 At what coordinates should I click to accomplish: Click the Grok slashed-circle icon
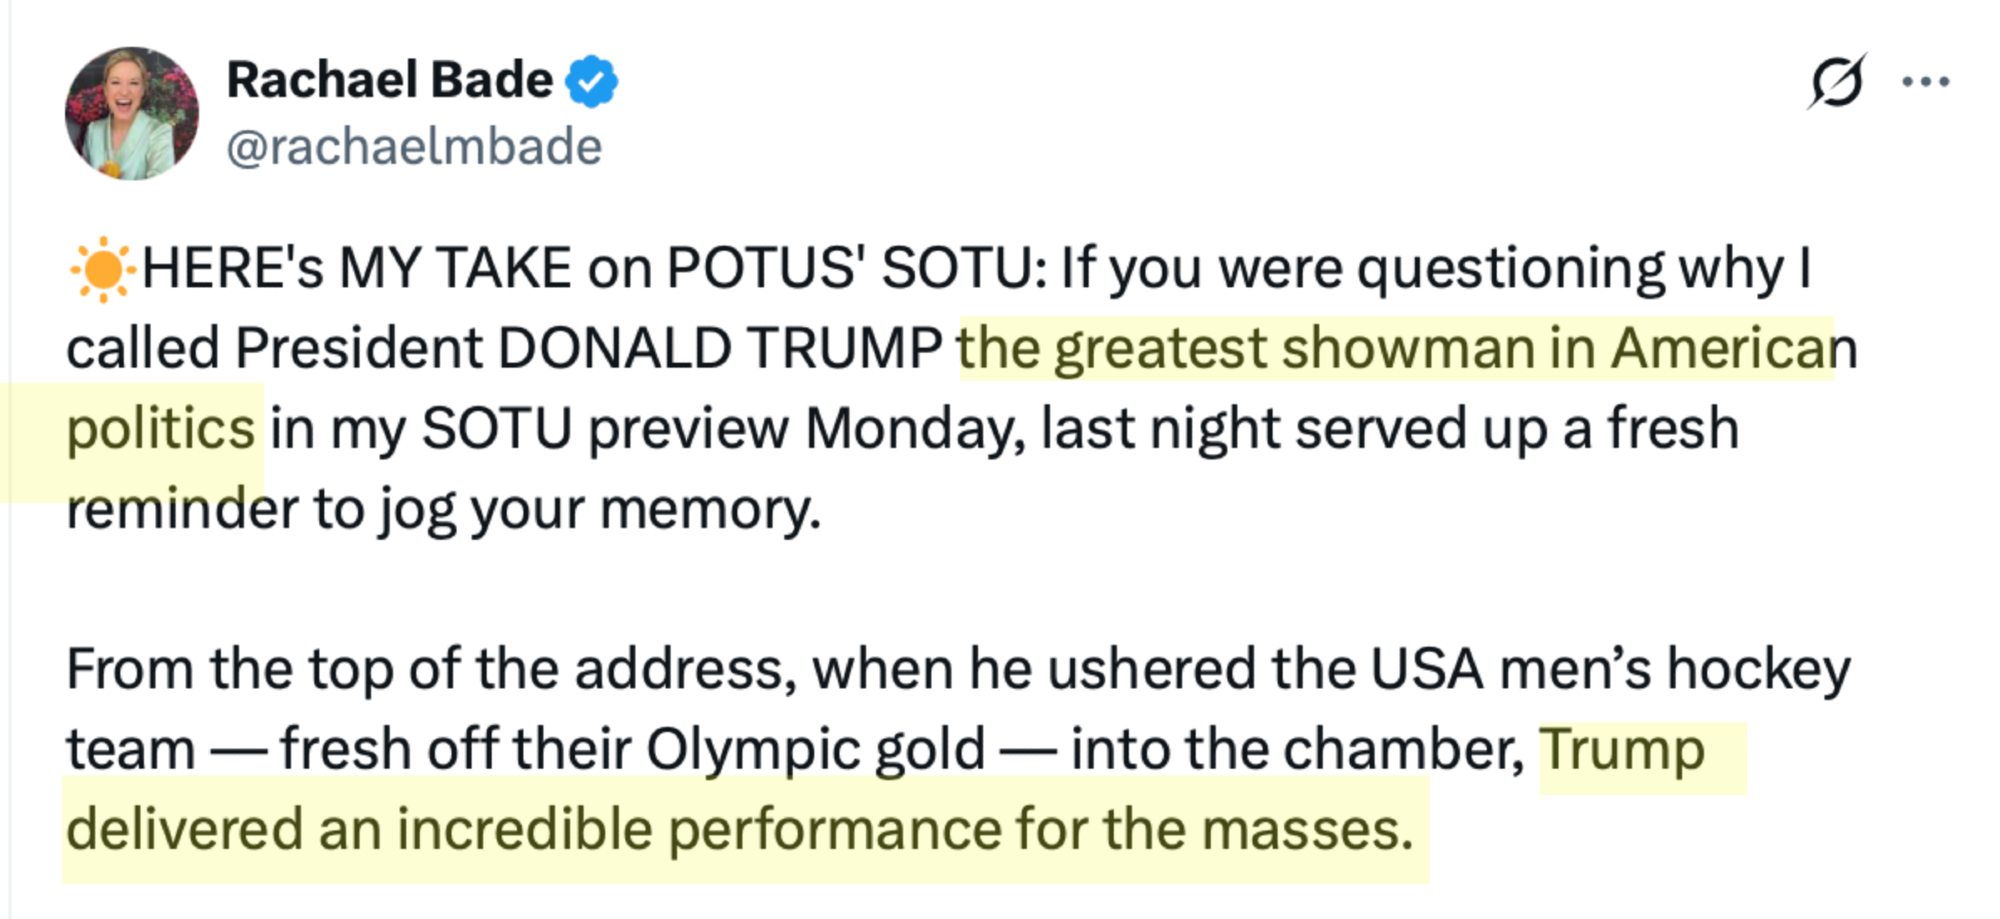click(x=1836, y=81)
